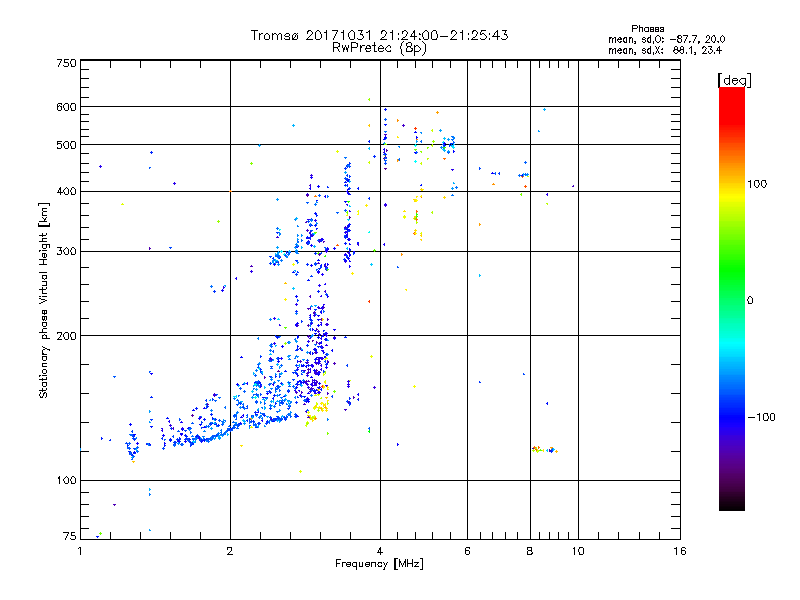This screenshot has height=600, width=800.
Task: Click the 'Phases' header label
Action: click(647, 29)
